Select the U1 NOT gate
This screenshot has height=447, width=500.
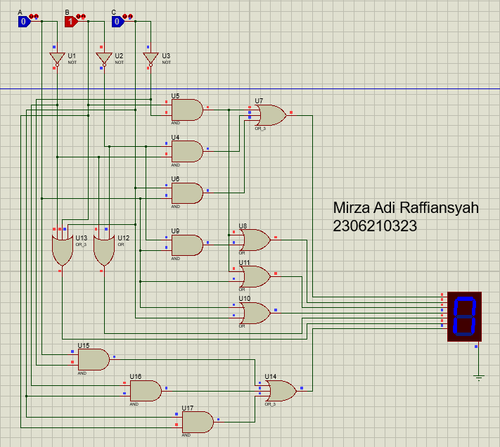click(x=57, y=59)
